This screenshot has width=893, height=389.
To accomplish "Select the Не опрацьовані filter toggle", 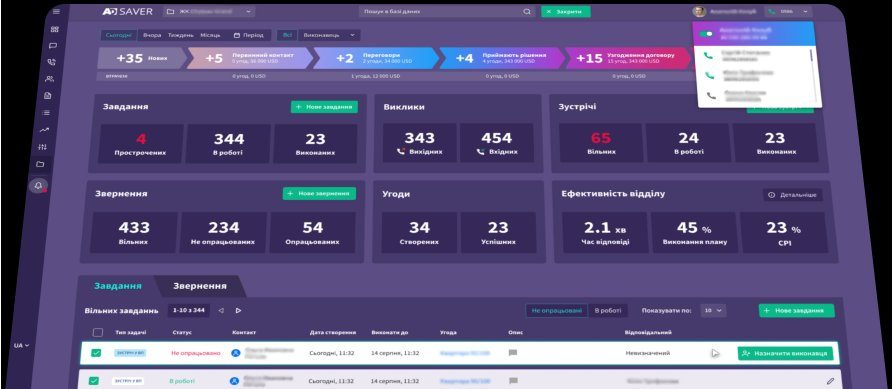I will coord(556,310).
